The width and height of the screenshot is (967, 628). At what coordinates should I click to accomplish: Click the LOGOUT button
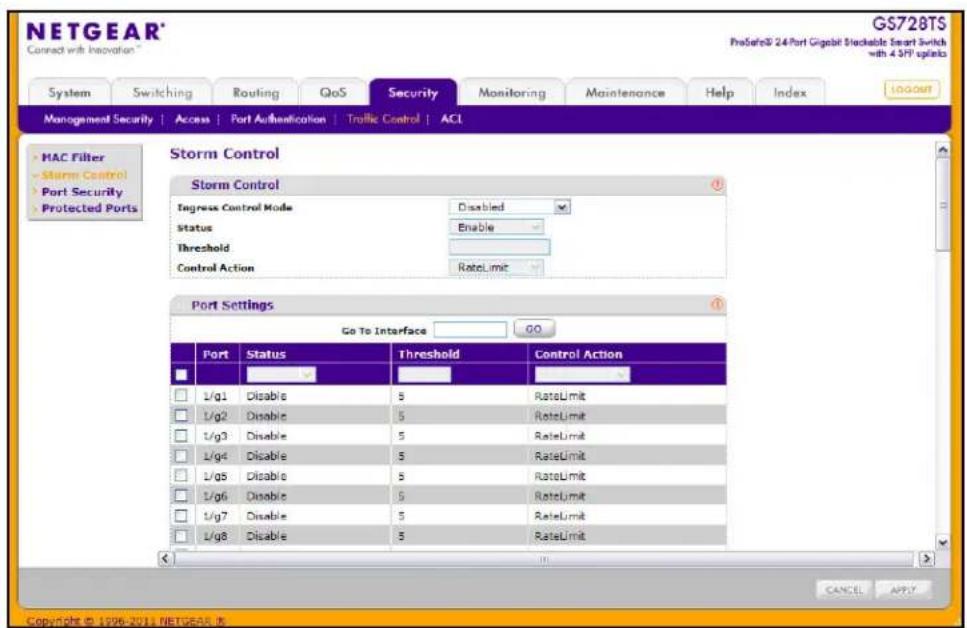911,89
